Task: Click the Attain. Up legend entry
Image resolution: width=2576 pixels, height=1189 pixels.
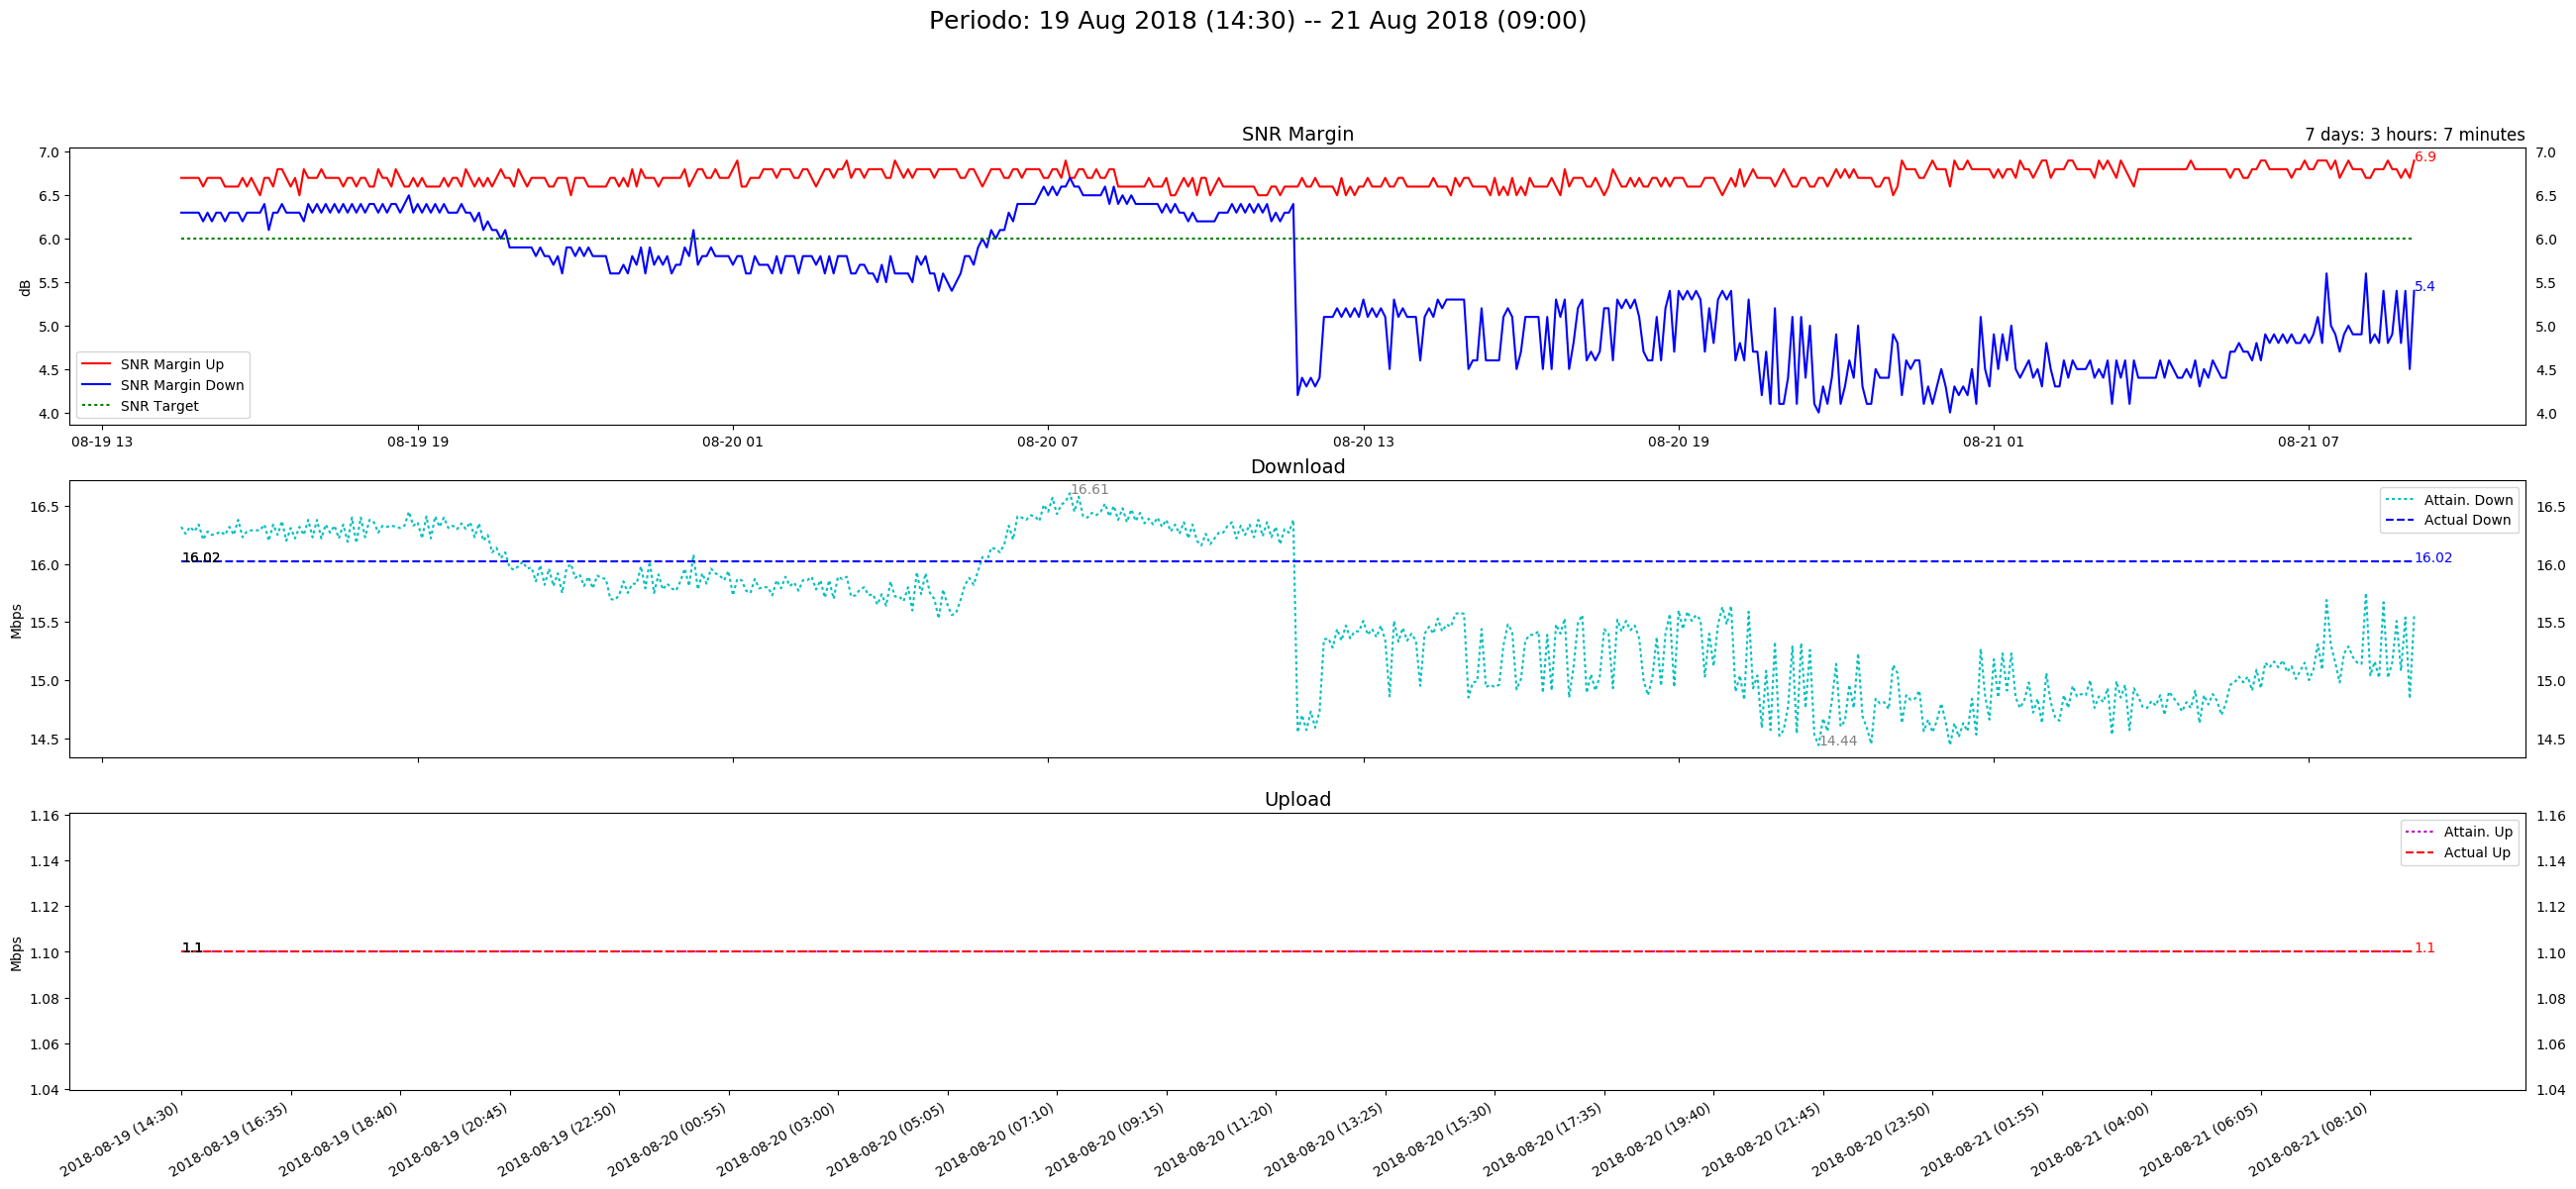Action: (x=2477, y=832)
